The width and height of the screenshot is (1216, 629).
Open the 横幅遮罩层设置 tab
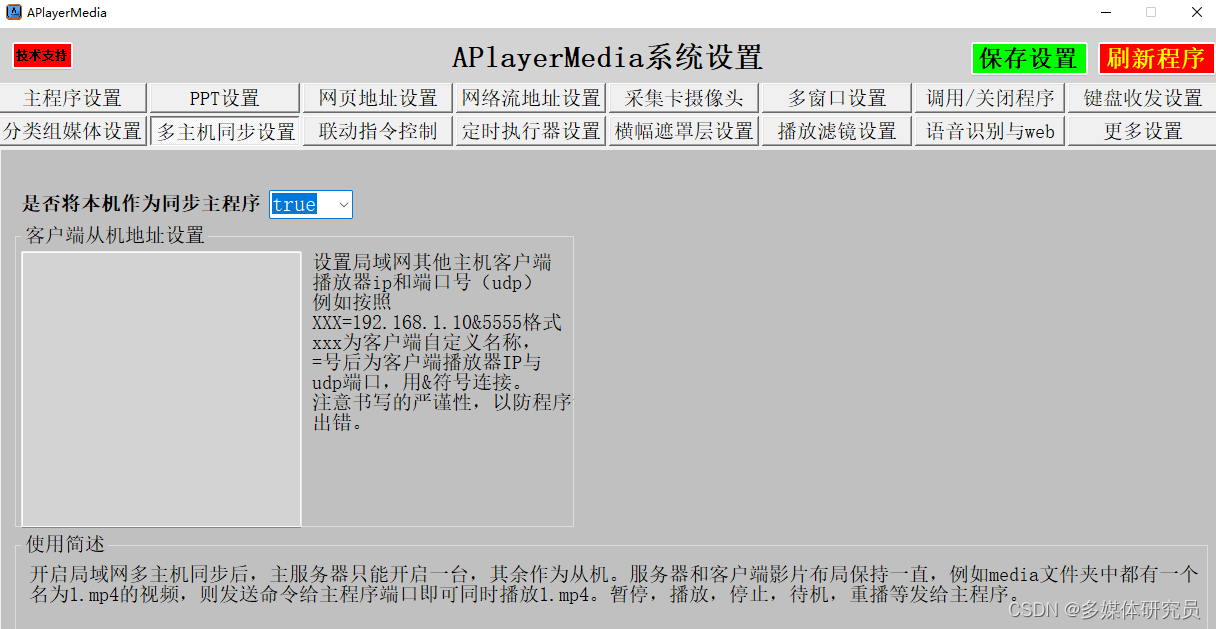click(x=684, y=131)
